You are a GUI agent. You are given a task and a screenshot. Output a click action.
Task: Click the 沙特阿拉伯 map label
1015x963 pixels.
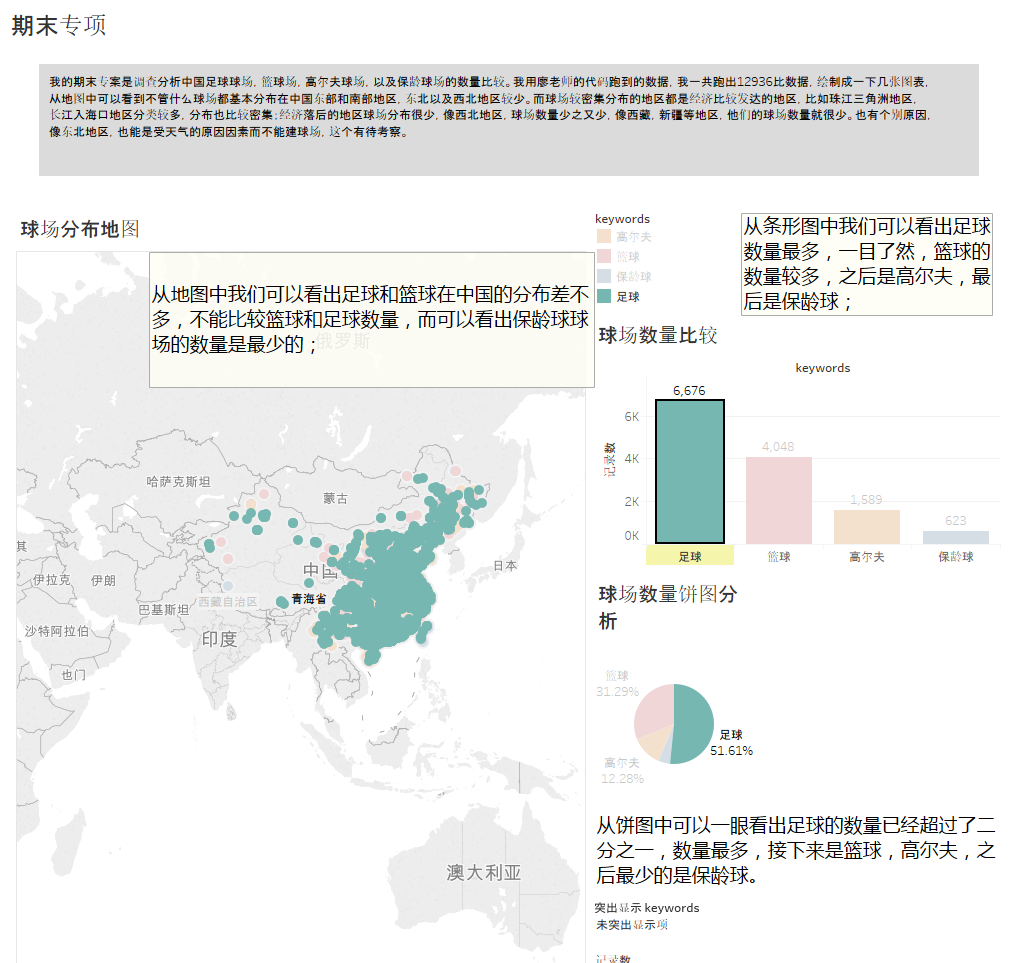tap(56, 631)
